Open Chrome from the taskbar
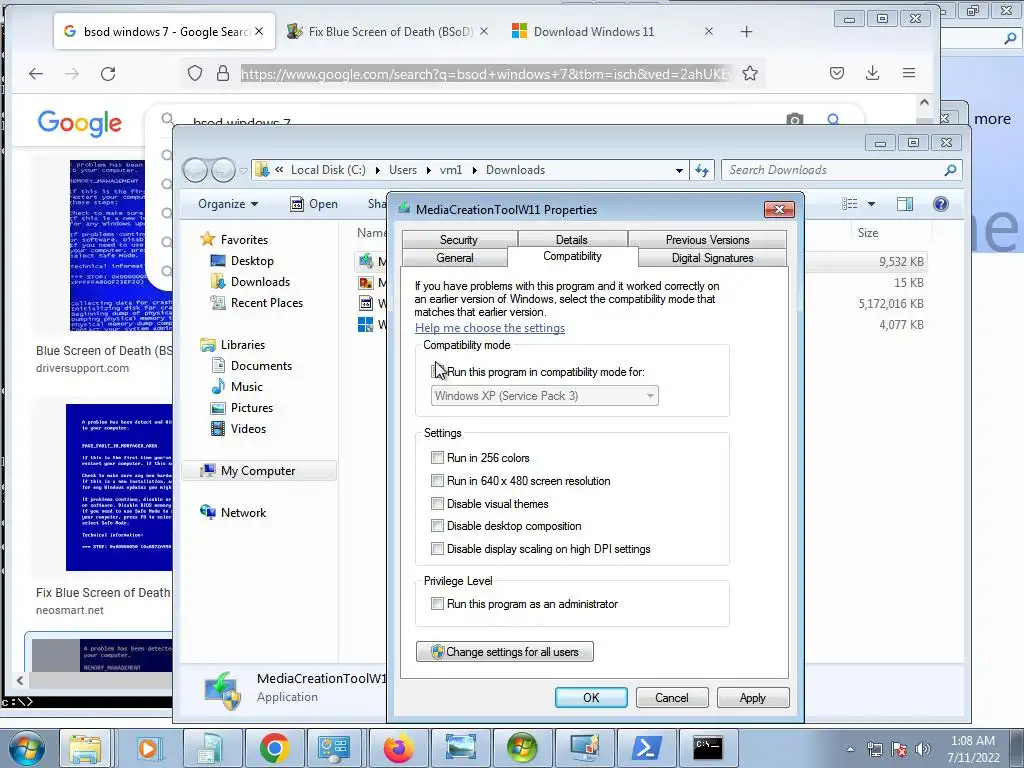The width and height of the screenshot is (1024, 768). (275, 747)
